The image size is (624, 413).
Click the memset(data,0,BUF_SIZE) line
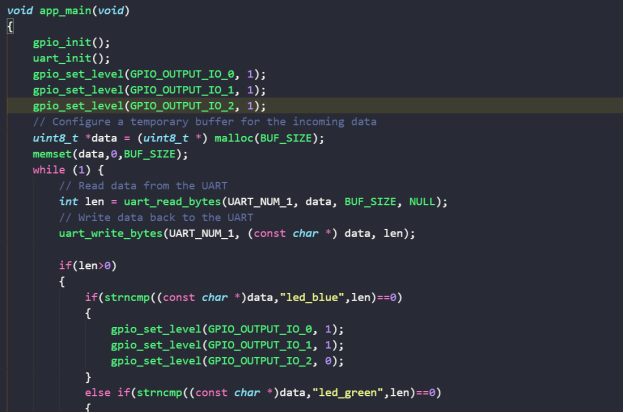pos(110,154)
